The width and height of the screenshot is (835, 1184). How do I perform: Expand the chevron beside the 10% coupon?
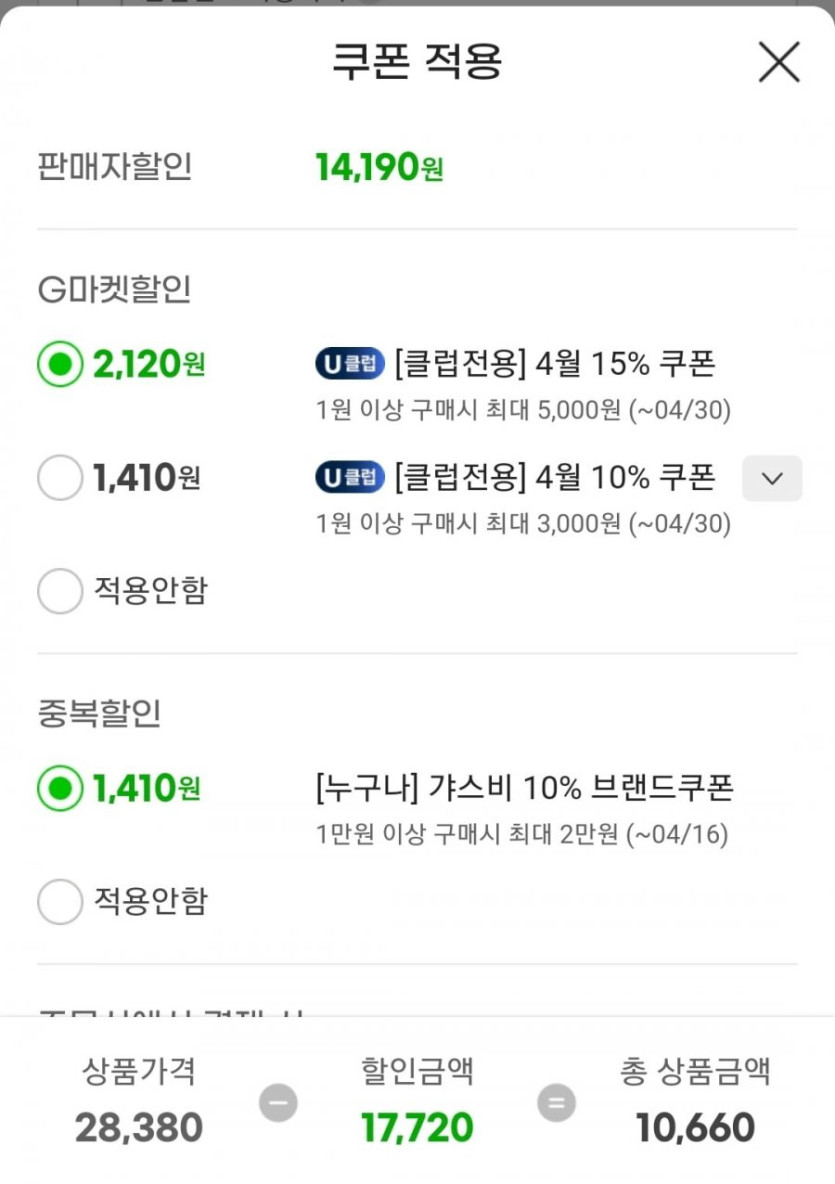click(x=771, y=478)
